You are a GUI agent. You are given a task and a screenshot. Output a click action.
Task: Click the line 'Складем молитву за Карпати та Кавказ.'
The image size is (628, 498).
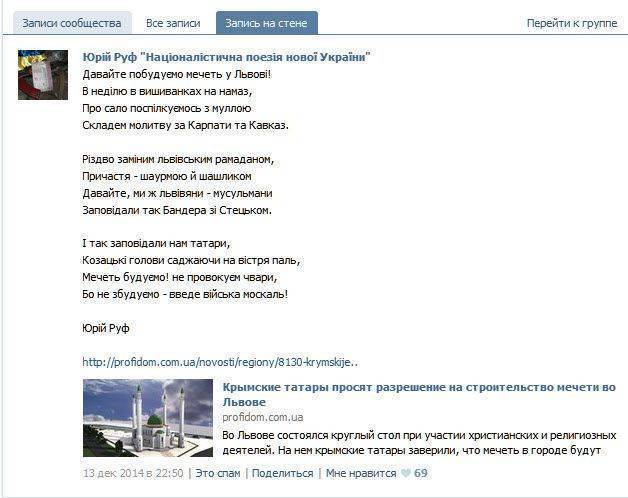(185, 125)
